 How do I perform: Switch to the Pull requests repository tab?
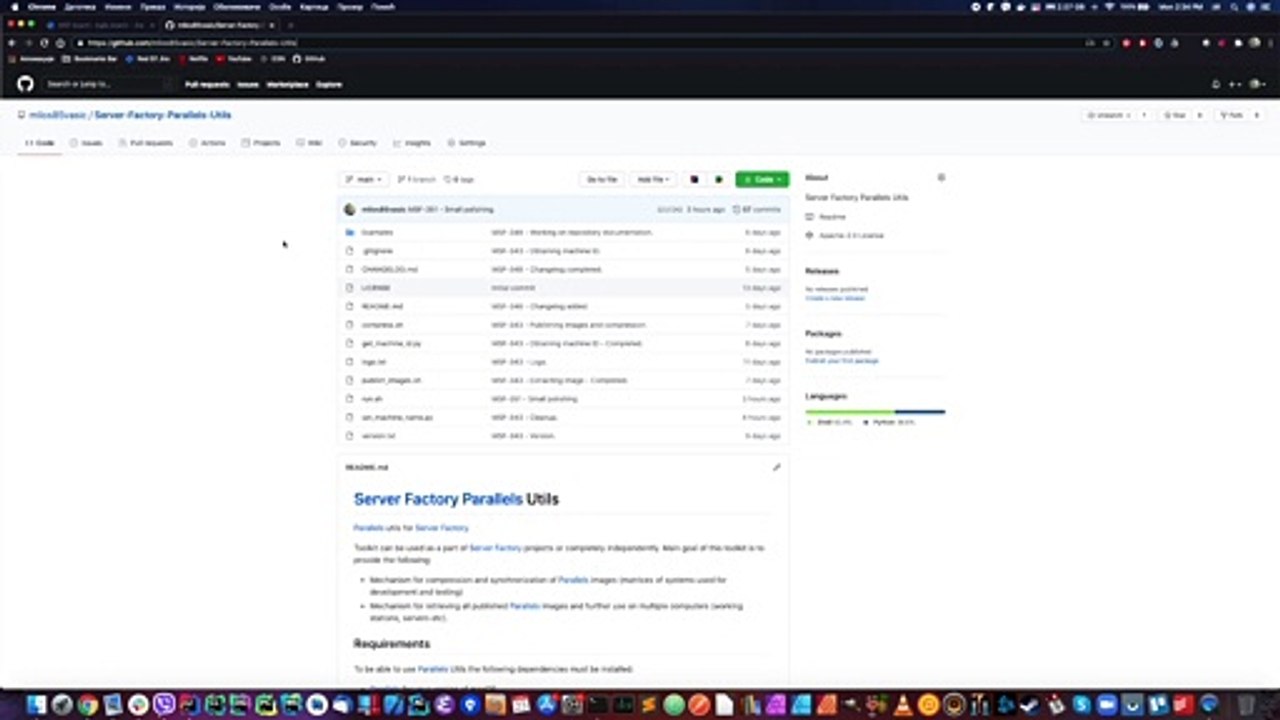[145, 143]
